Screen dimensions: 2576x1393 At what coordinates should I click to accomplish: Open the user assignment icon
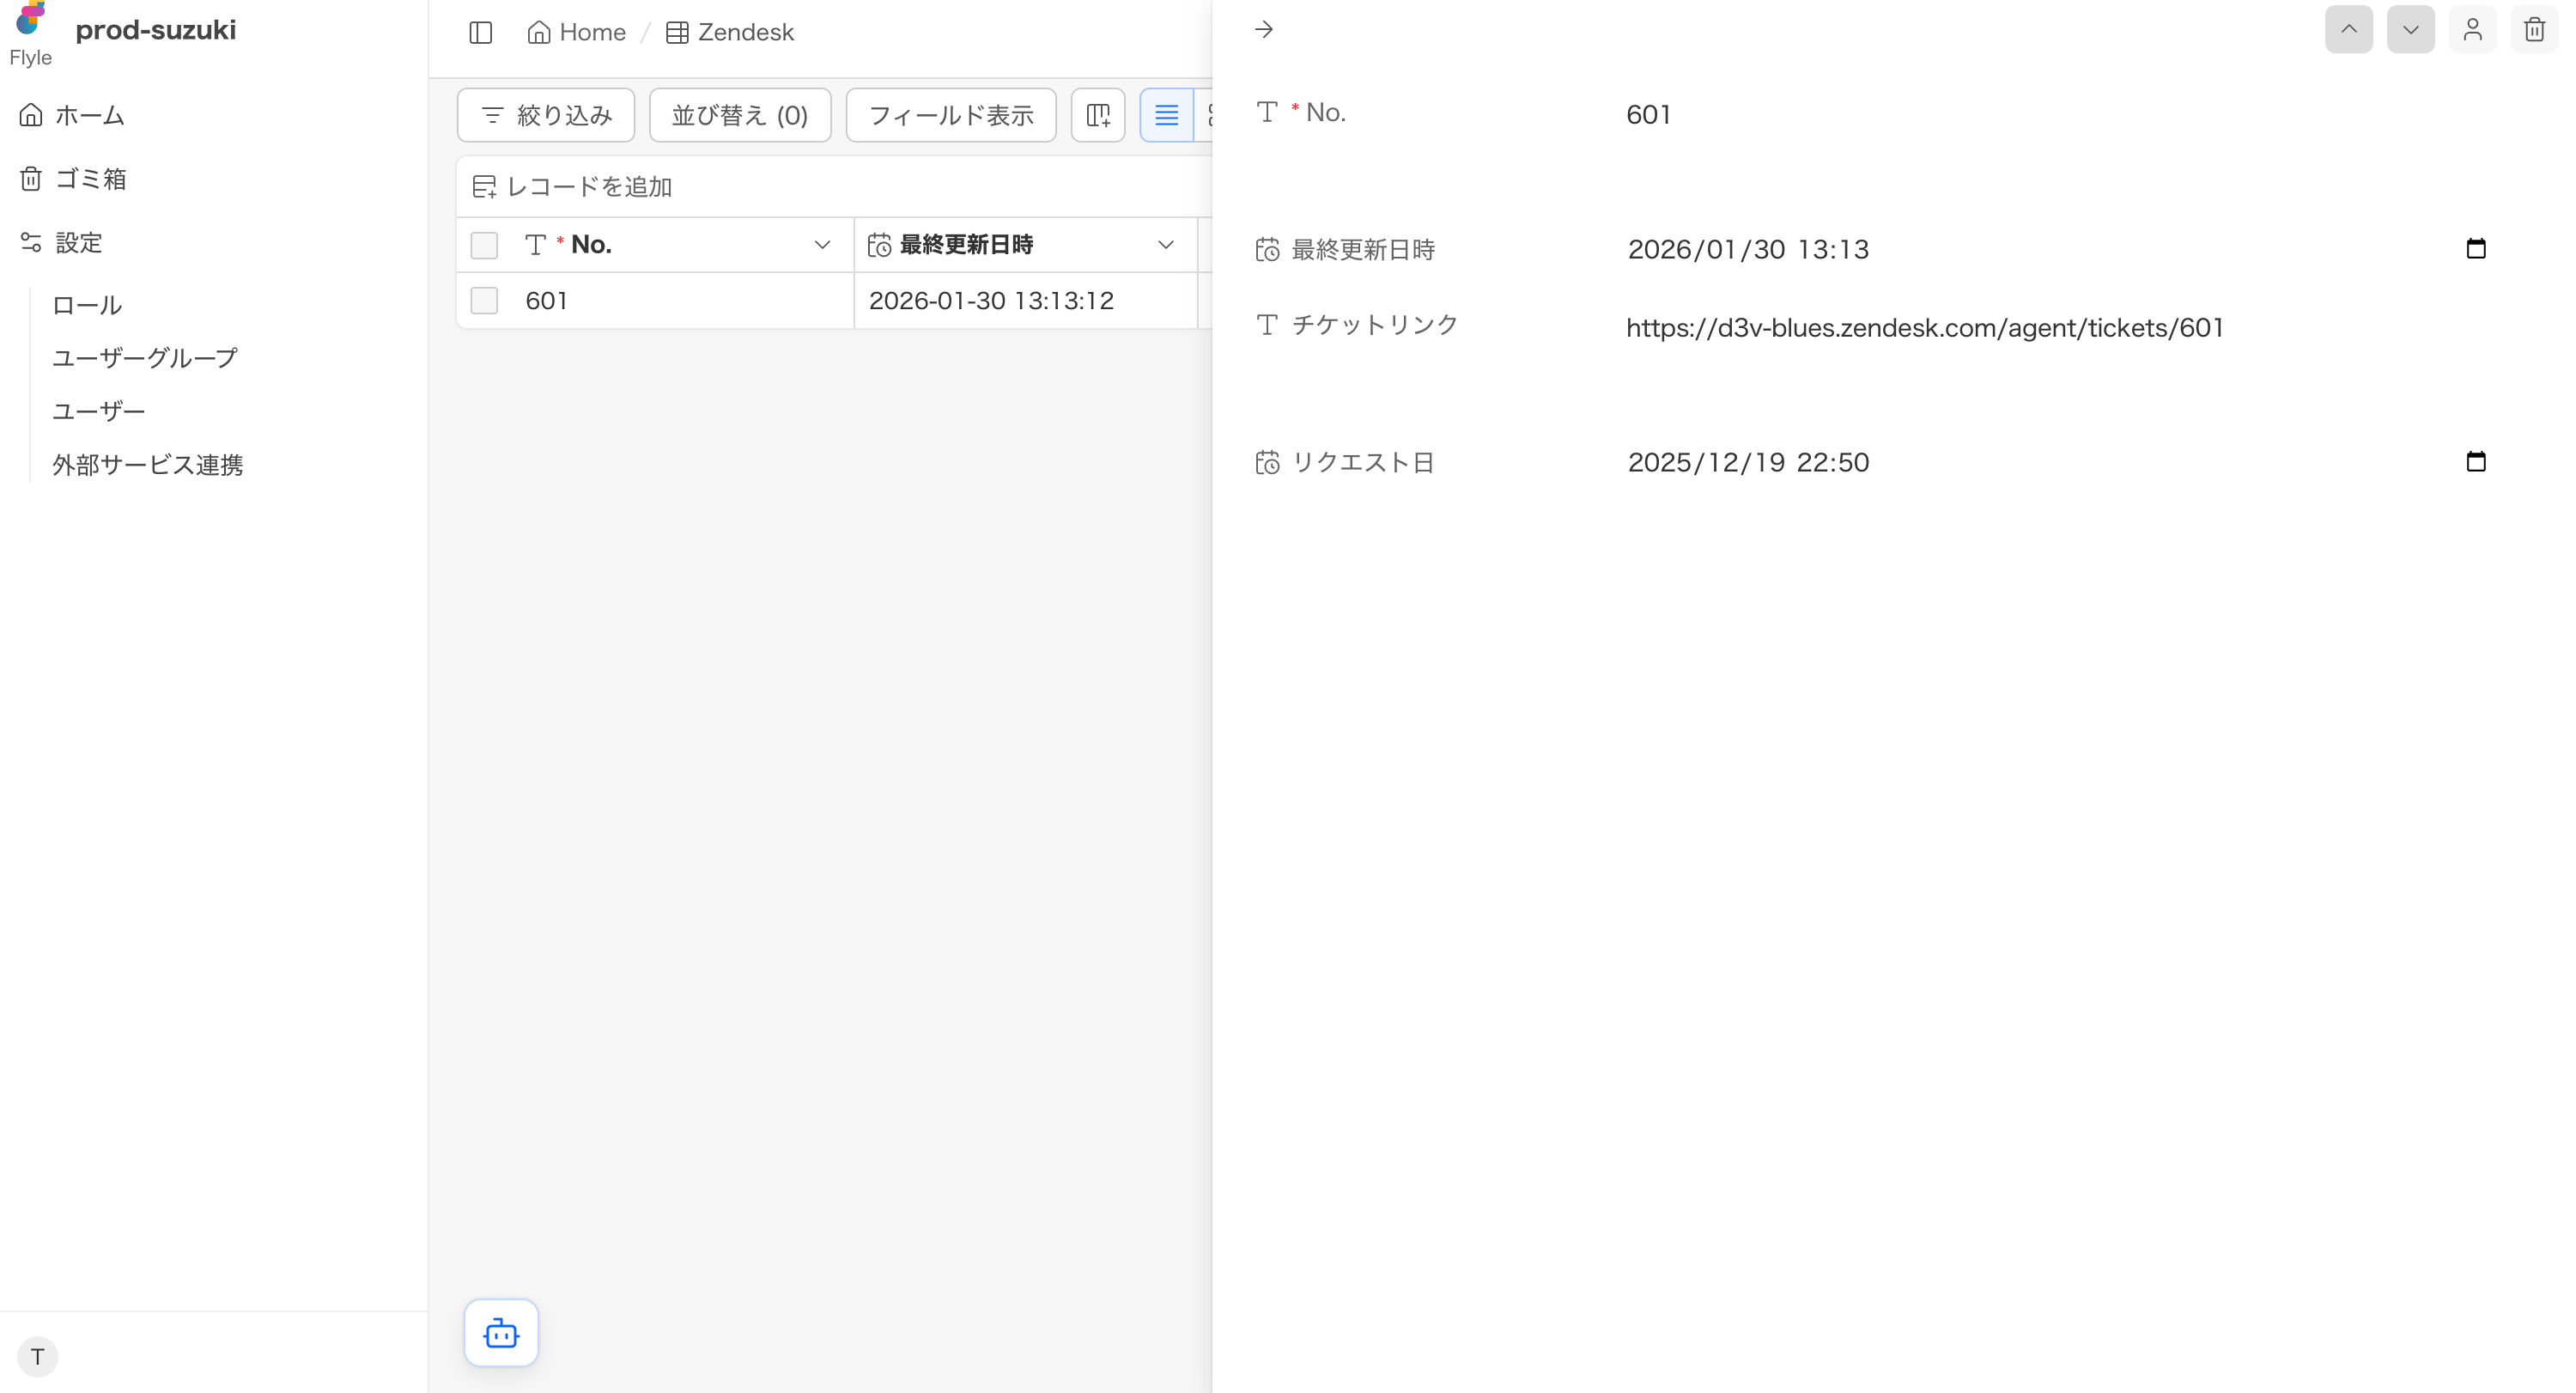(2472, 29)
